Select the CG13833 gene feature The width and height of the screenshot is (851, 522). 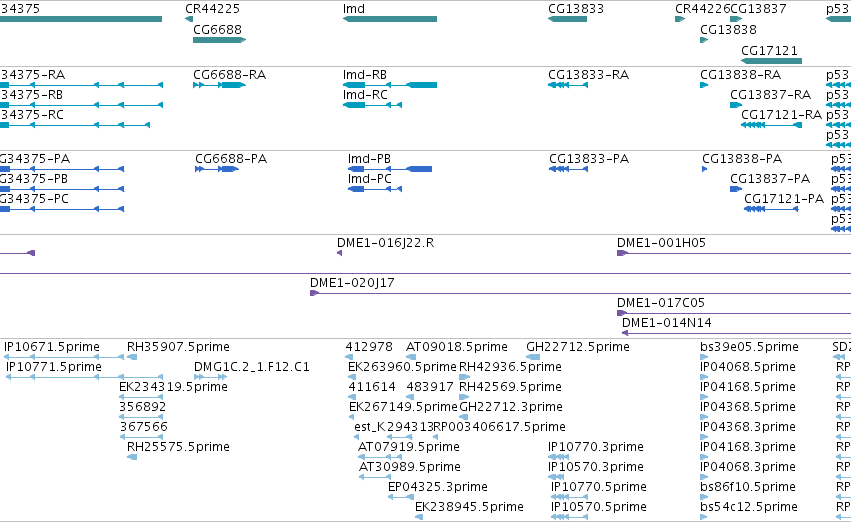[x=567, y=19]
